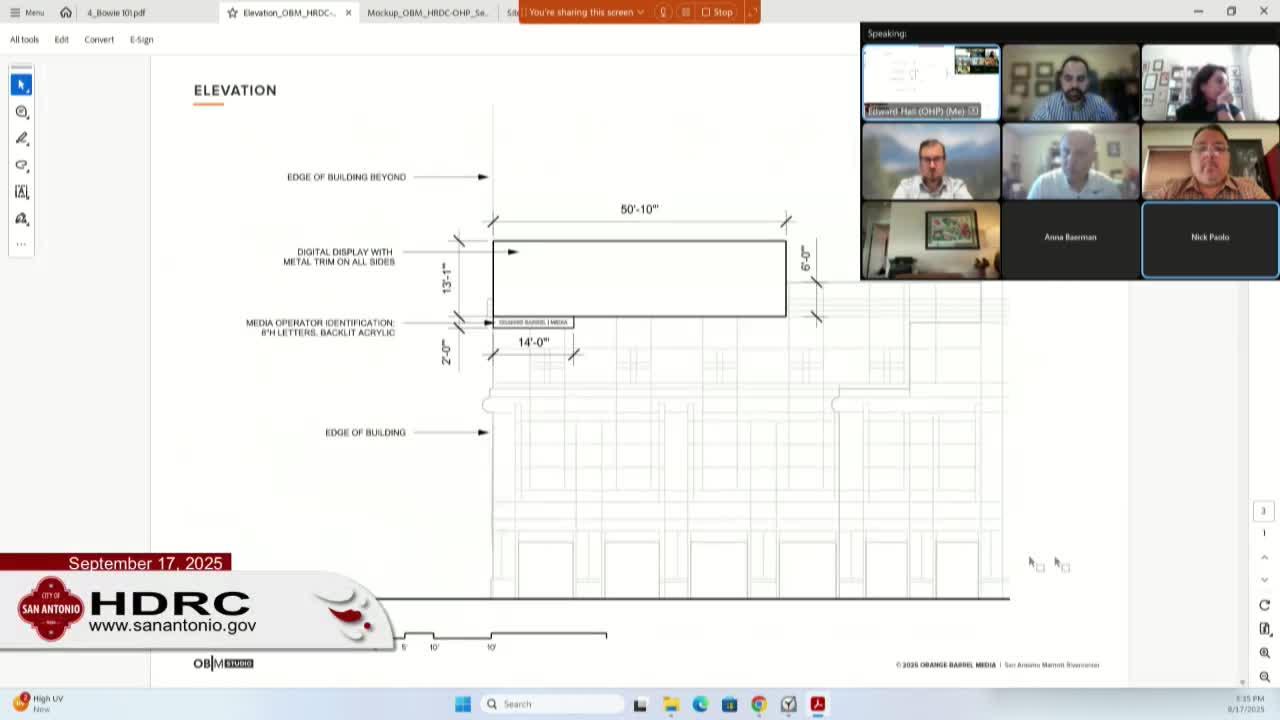Pick the freehand draw lasso tool

(x=22, y=165)
